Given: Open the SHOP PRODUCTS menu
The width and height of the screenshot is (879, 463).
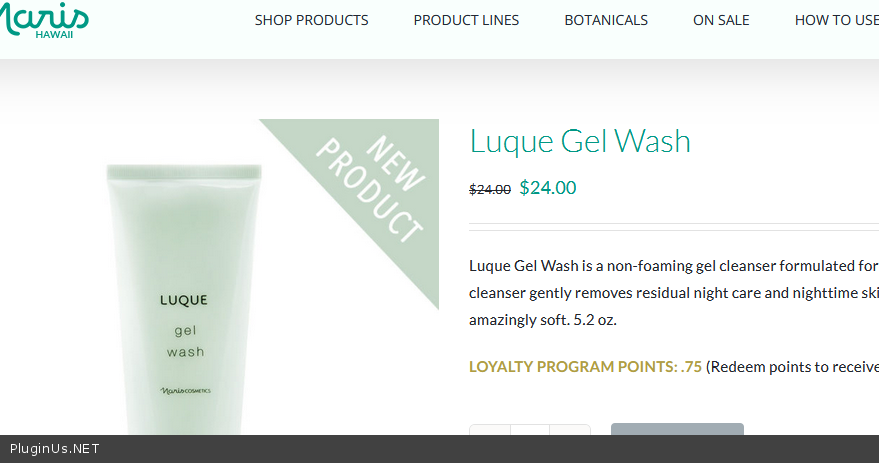Looking at the screenshot, I should pos(311,20).
